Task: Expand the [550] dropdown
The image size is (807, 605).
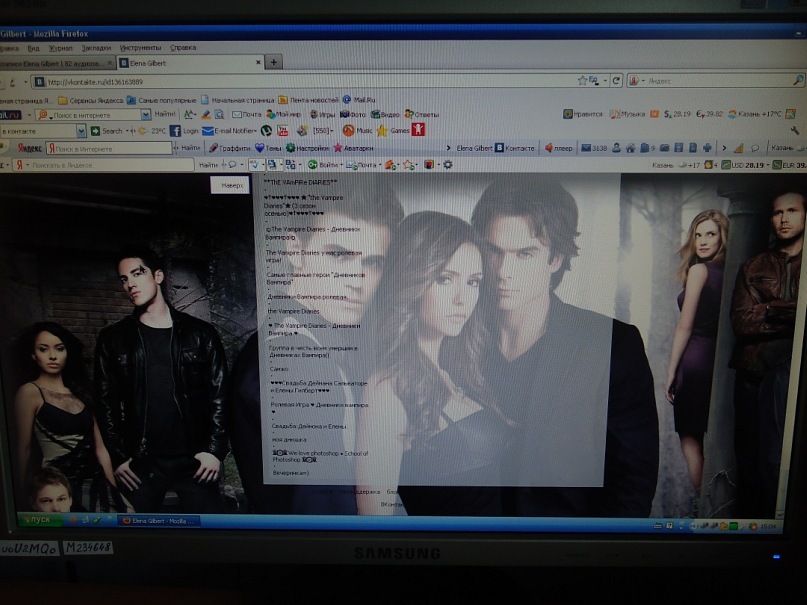Action: click(331, 131)
